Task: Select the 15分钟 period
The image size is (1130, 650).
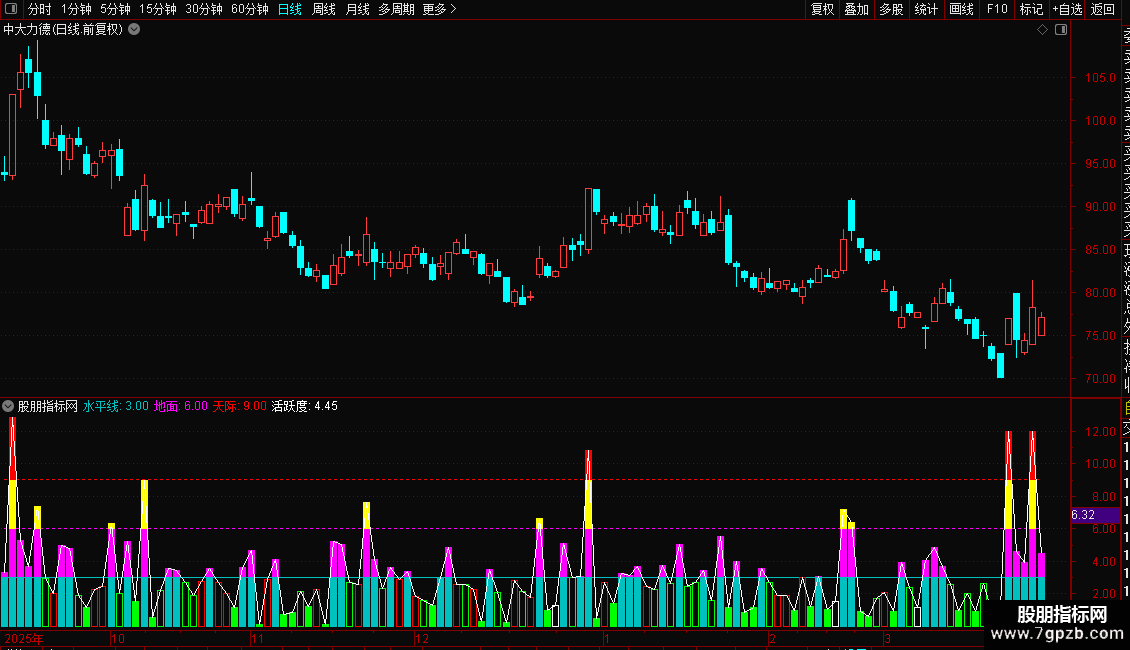Action: [157, 9]
